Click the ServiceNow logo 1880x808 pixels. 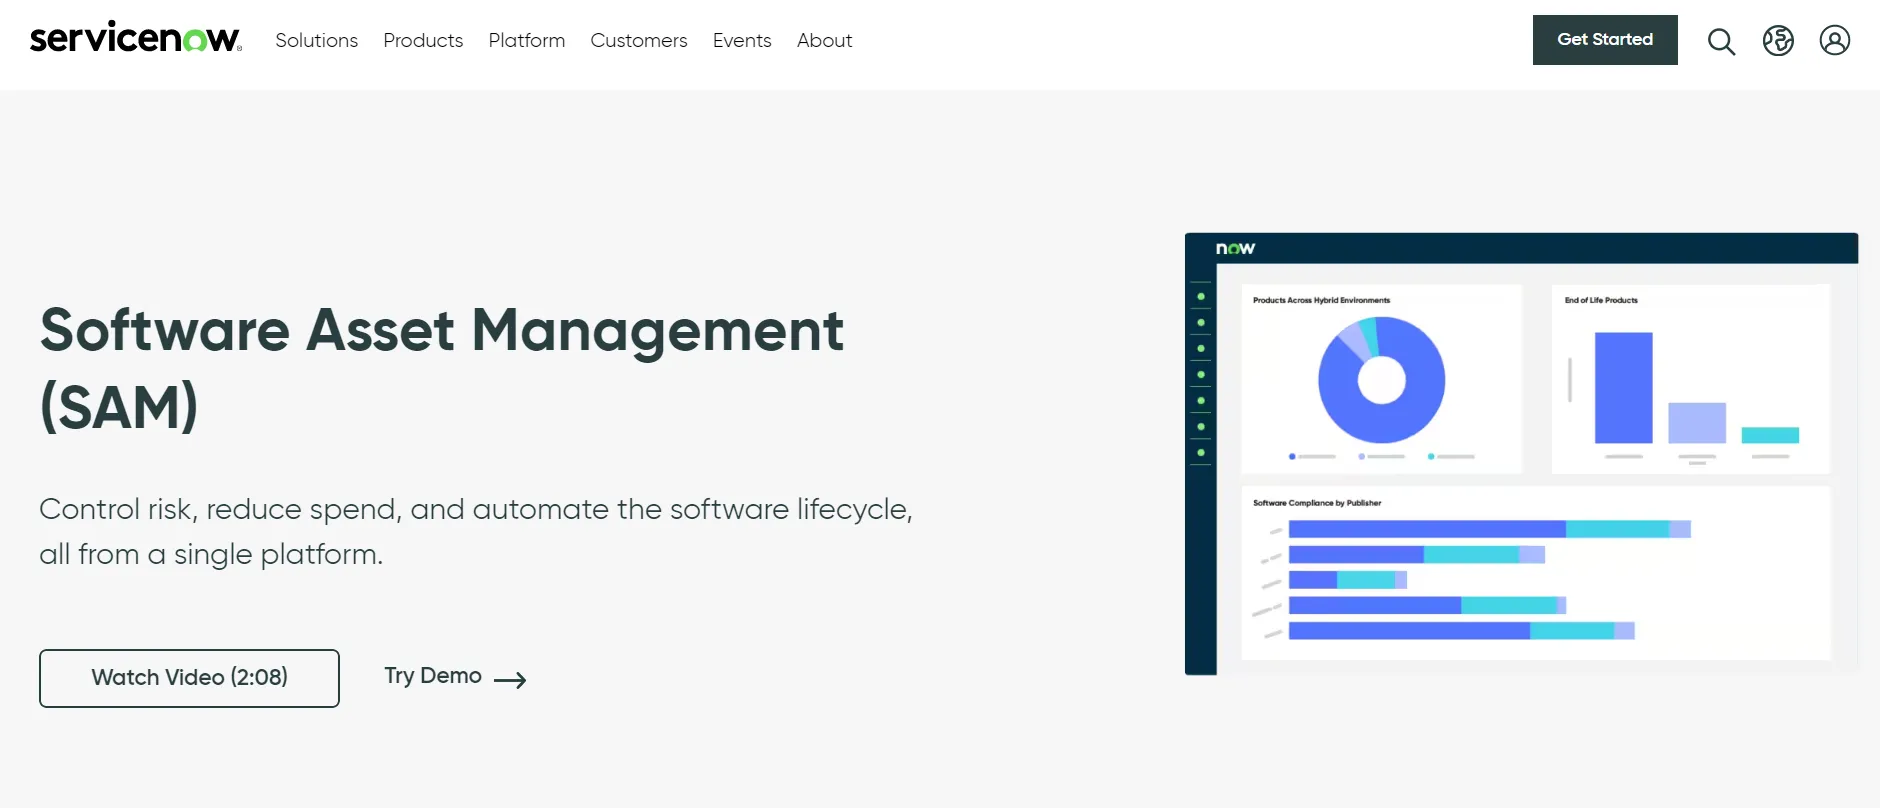pos(136,38)
